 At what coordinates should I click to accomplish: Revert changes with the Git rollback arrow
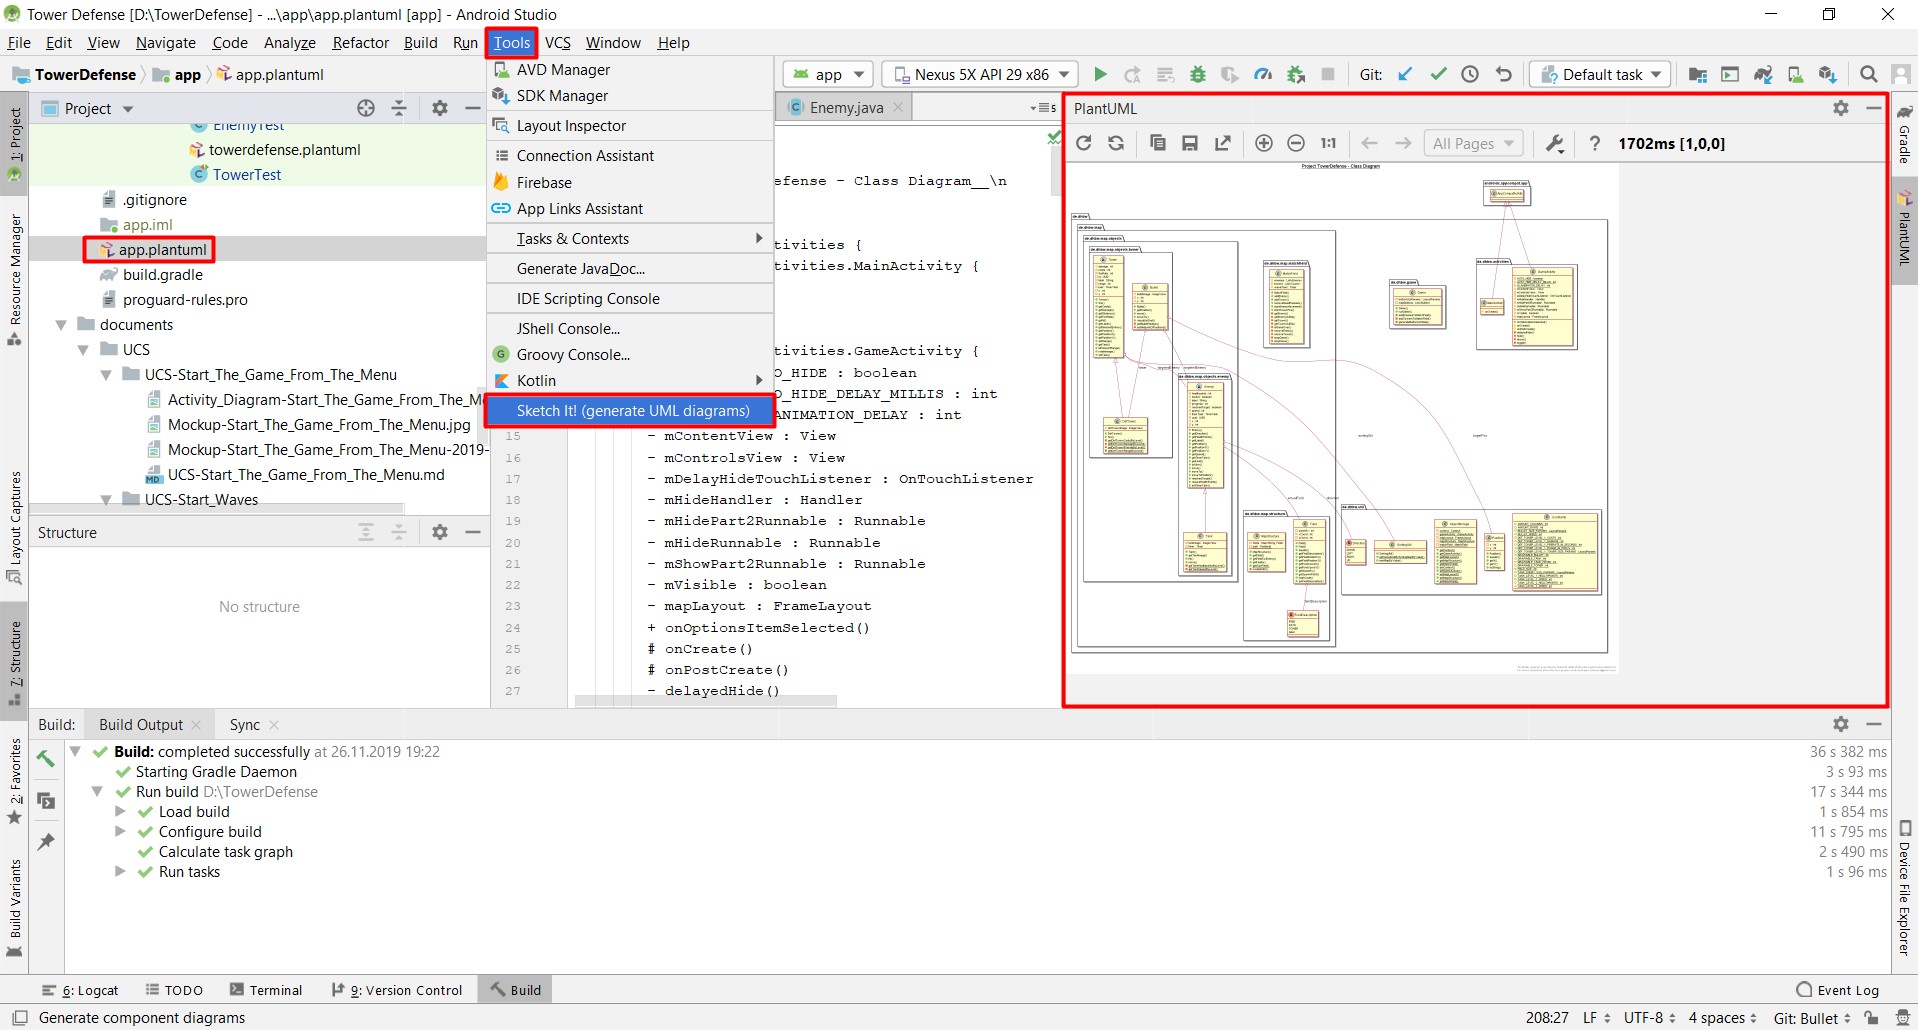1503,74
